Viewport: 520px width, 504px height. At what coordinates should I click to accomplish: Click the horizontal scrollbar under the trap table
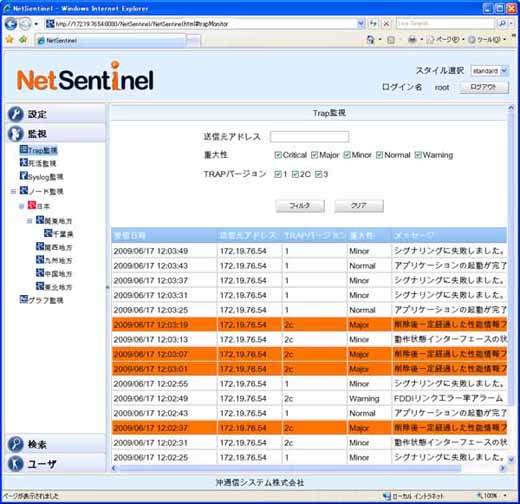(x=289, y=468)
